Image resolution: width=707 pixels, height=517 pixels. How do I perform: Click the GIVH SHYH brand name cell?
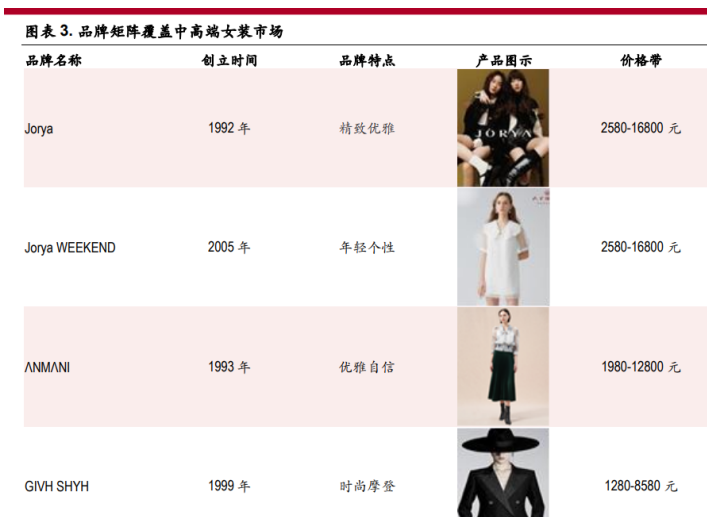pyautogui.click(x=57, y=486)
